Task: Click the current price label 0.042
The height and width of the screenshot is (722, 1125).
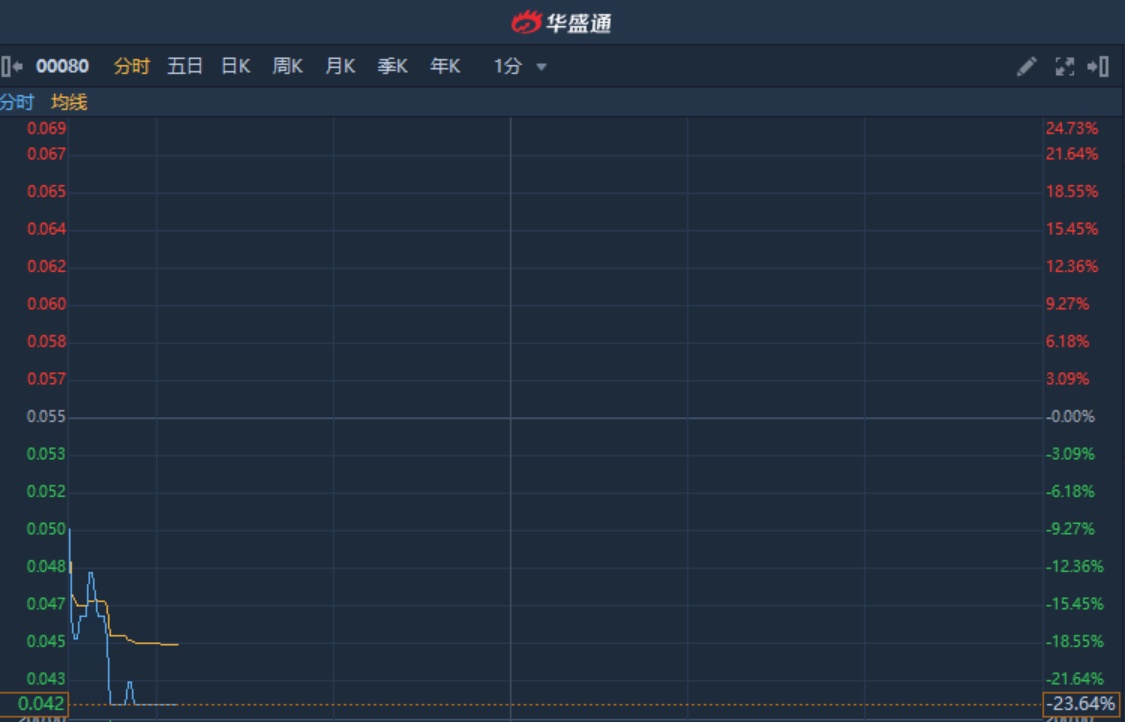Action: point(34,704)
